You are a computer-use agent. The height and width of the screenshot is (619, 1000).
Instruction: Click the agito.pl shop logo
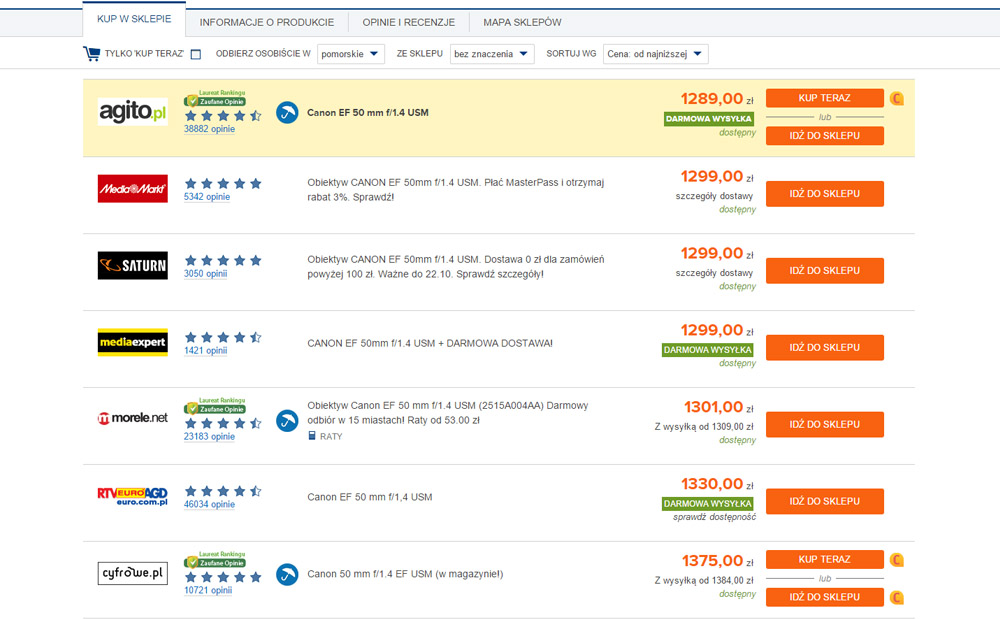[x=133, y=112]
